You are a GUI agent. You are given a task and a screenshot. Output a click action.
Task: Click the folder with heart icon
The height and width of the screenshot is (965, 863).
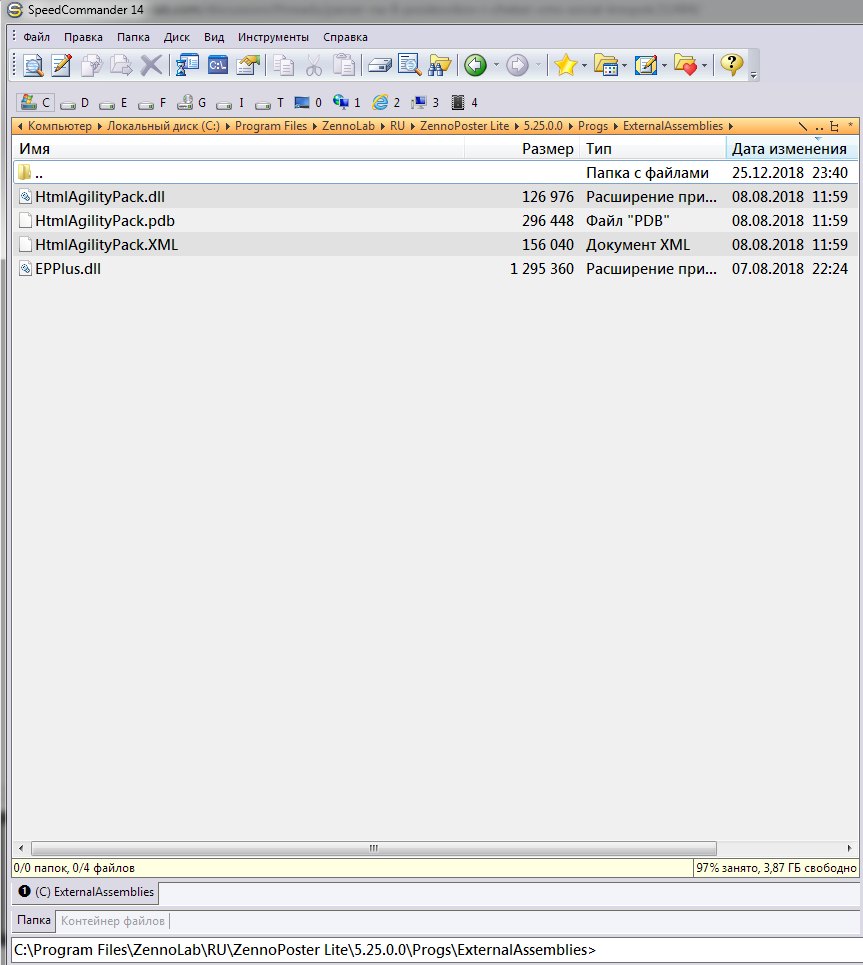[x=686, y=65]
